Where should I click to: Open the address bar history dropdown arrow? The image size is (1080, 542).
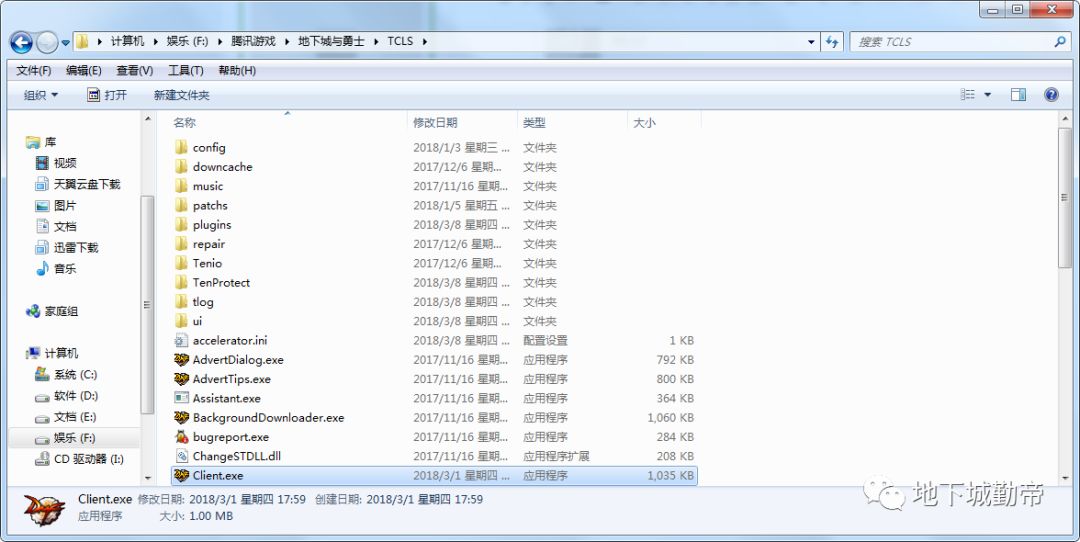811,42
